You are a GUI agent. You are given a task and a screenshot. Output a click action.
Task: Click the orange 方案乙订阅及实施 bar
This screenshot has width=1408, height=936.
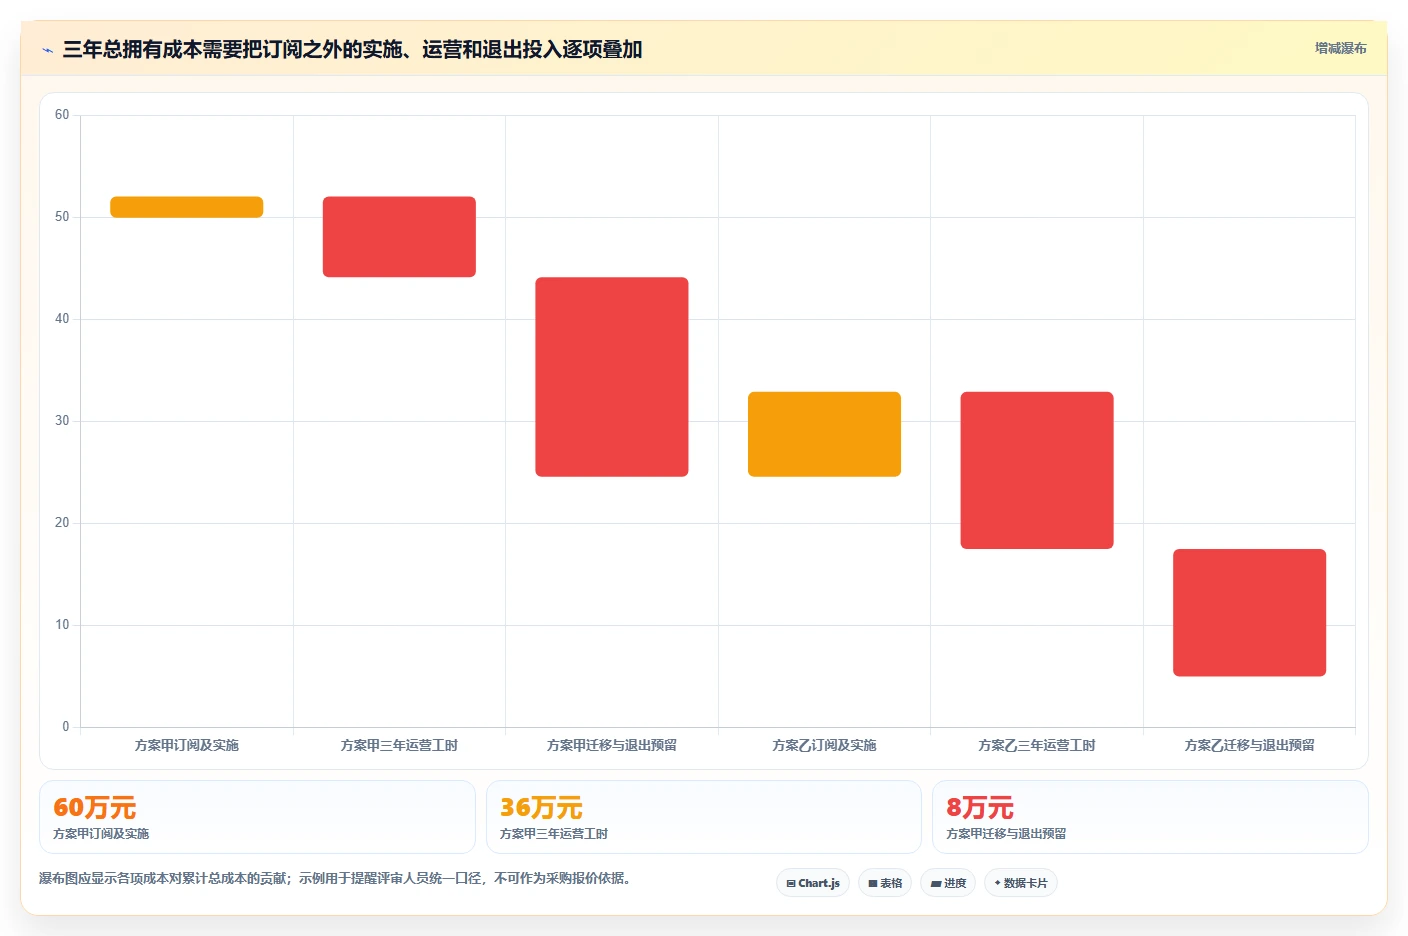(x=824, y=434)
